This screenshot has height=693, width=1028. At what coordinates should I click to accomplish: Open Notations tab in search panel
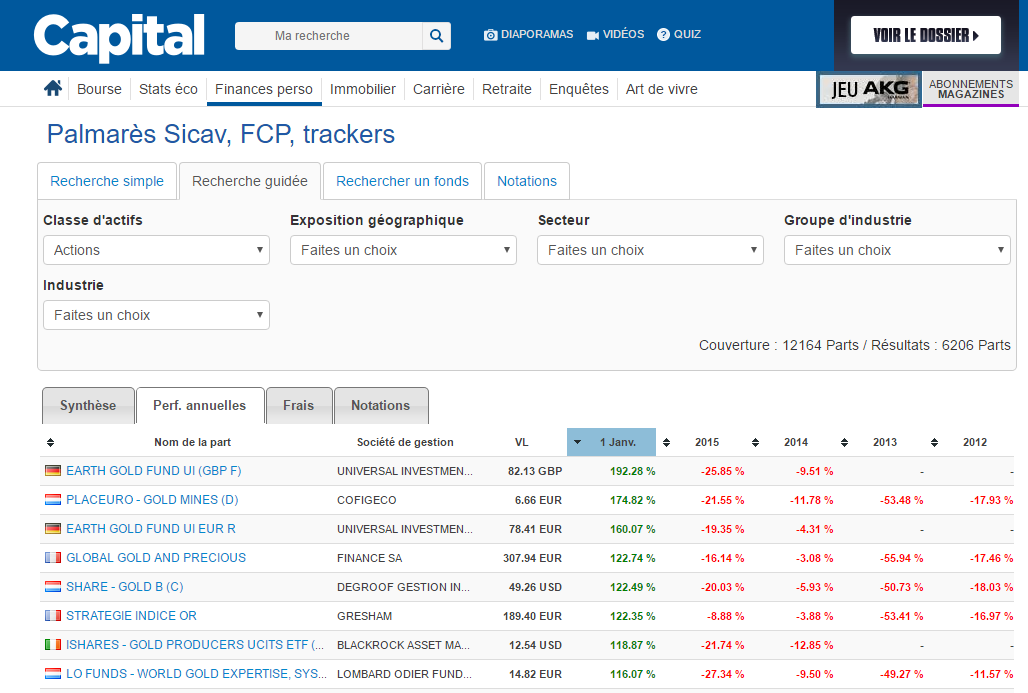tap(526, 181)
